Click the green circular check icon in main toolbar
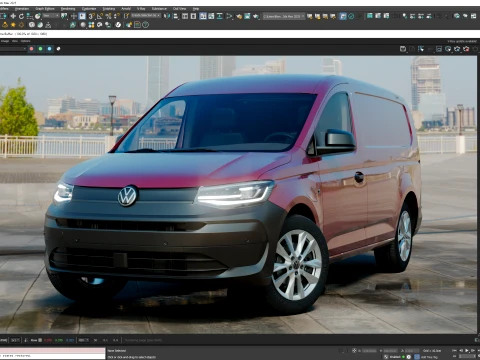The height and width of the screenshot is (360, 480). (x=351, y=16)
